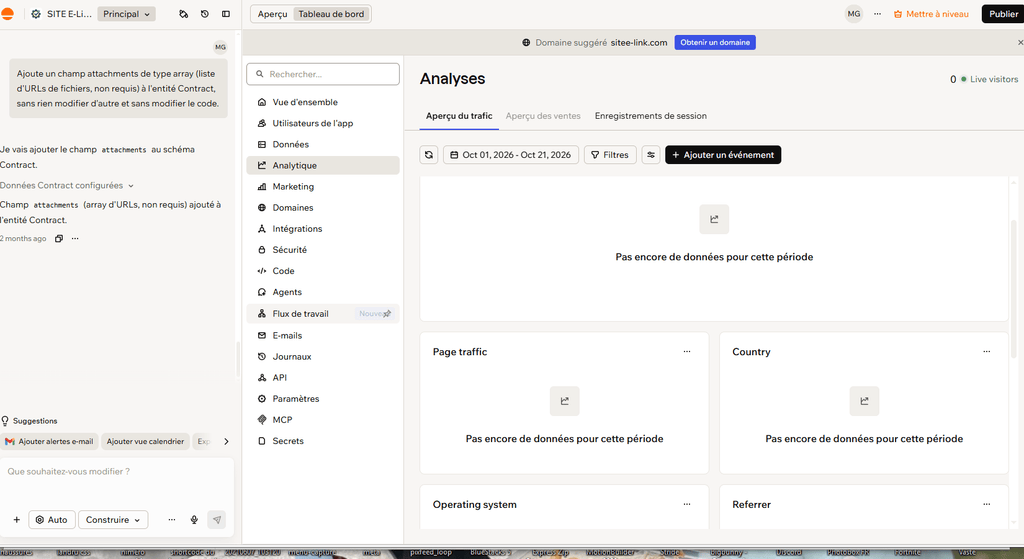Viewport: 1024px width, 559px height.
Task: Dismiss the suggested domain banner
Action: pyautogui.click(x=1020, y=42)
